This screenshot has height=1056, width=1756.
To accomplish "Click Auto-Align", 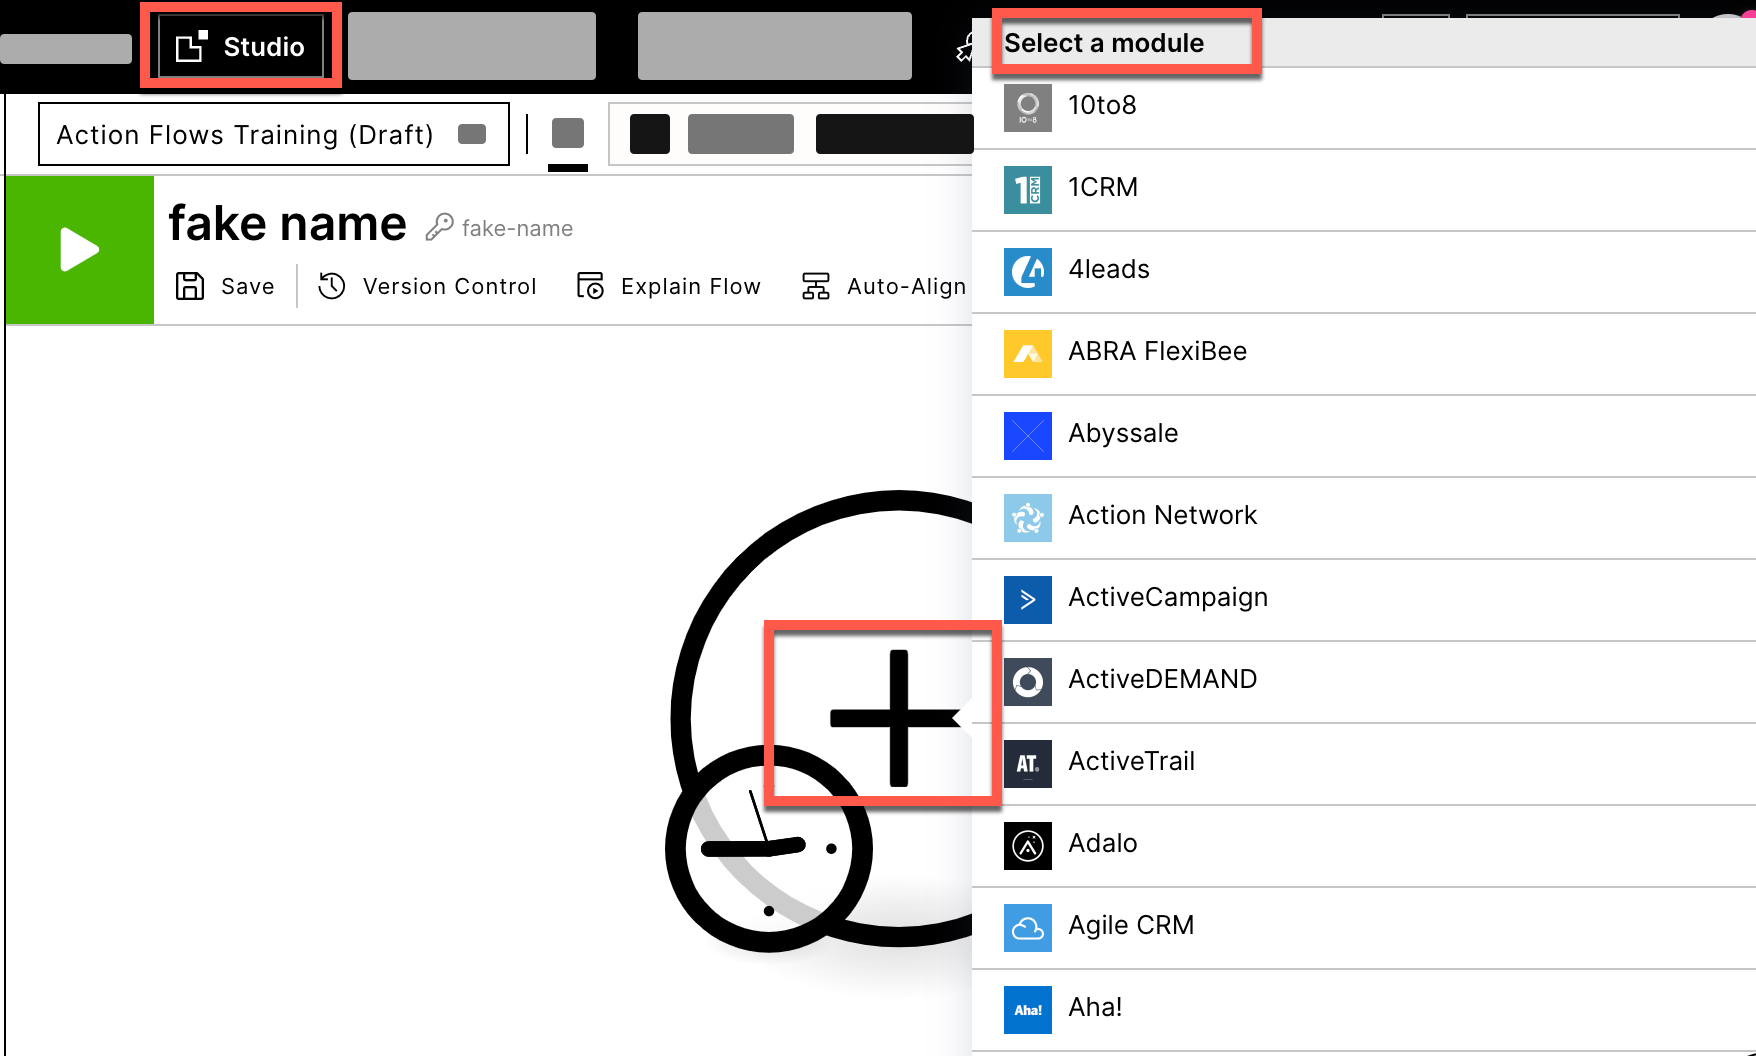I will point(884,286).
